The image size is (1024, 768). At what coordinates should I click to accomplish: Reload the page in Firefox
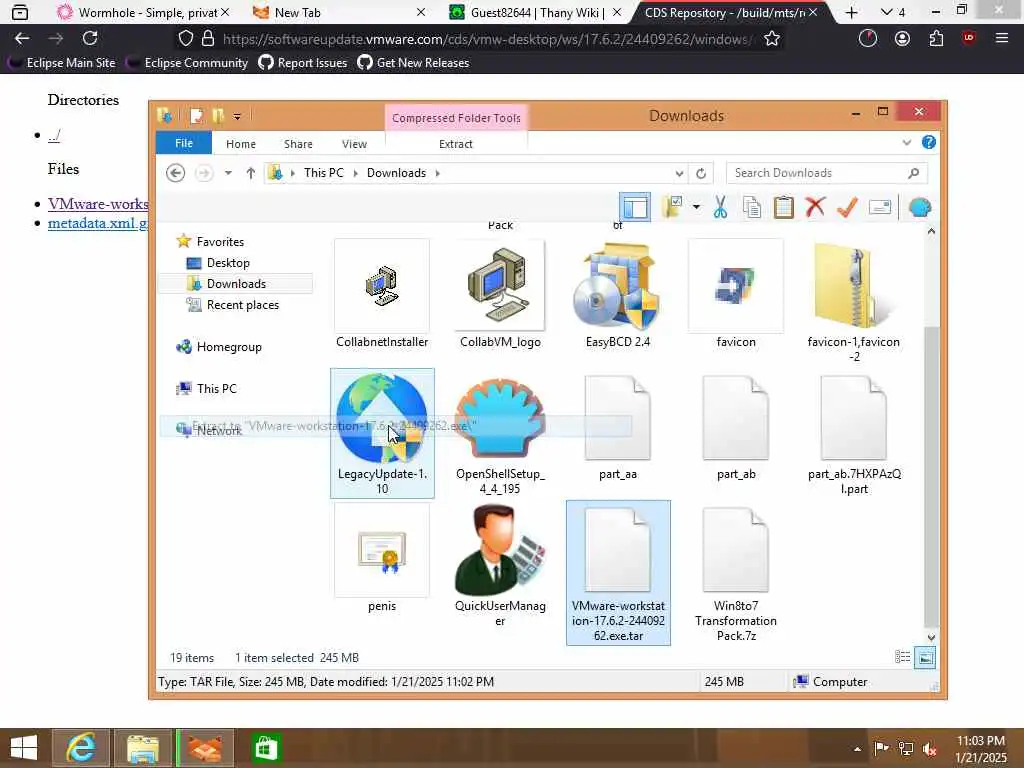click(90, 39)
